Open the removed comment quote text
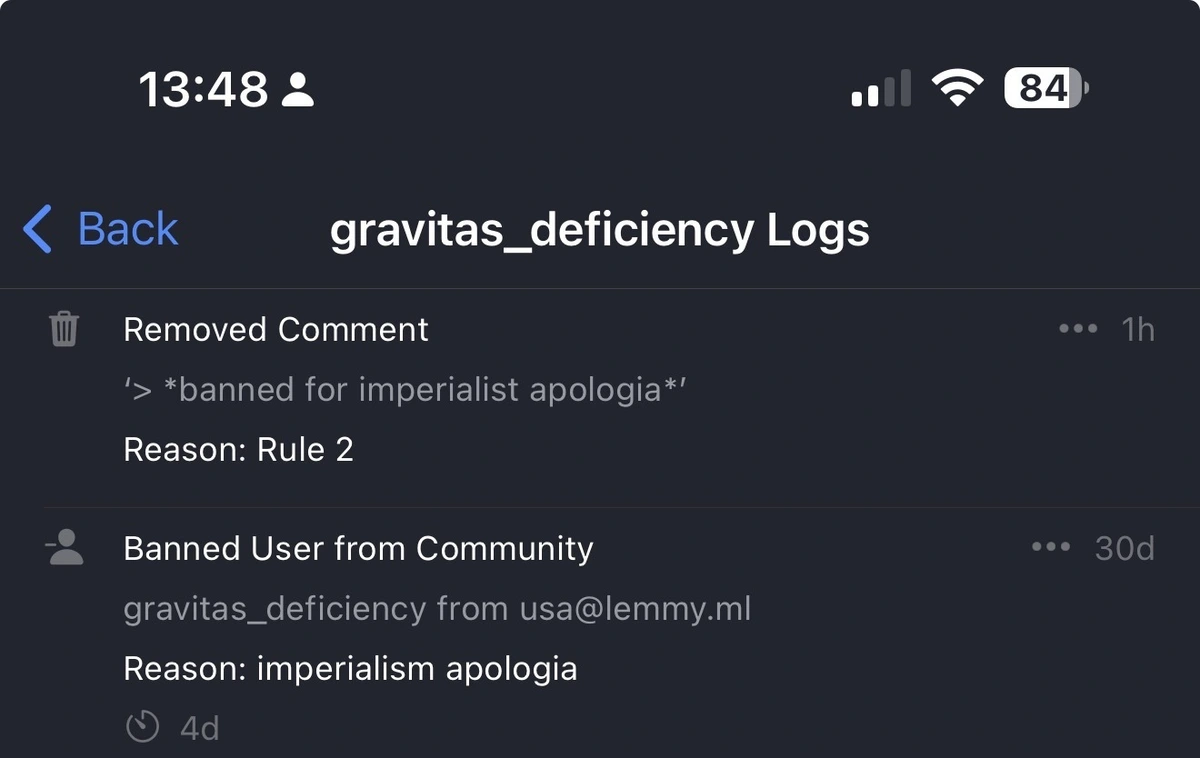This screenshot has height=758, width=1200. (404, 389)
